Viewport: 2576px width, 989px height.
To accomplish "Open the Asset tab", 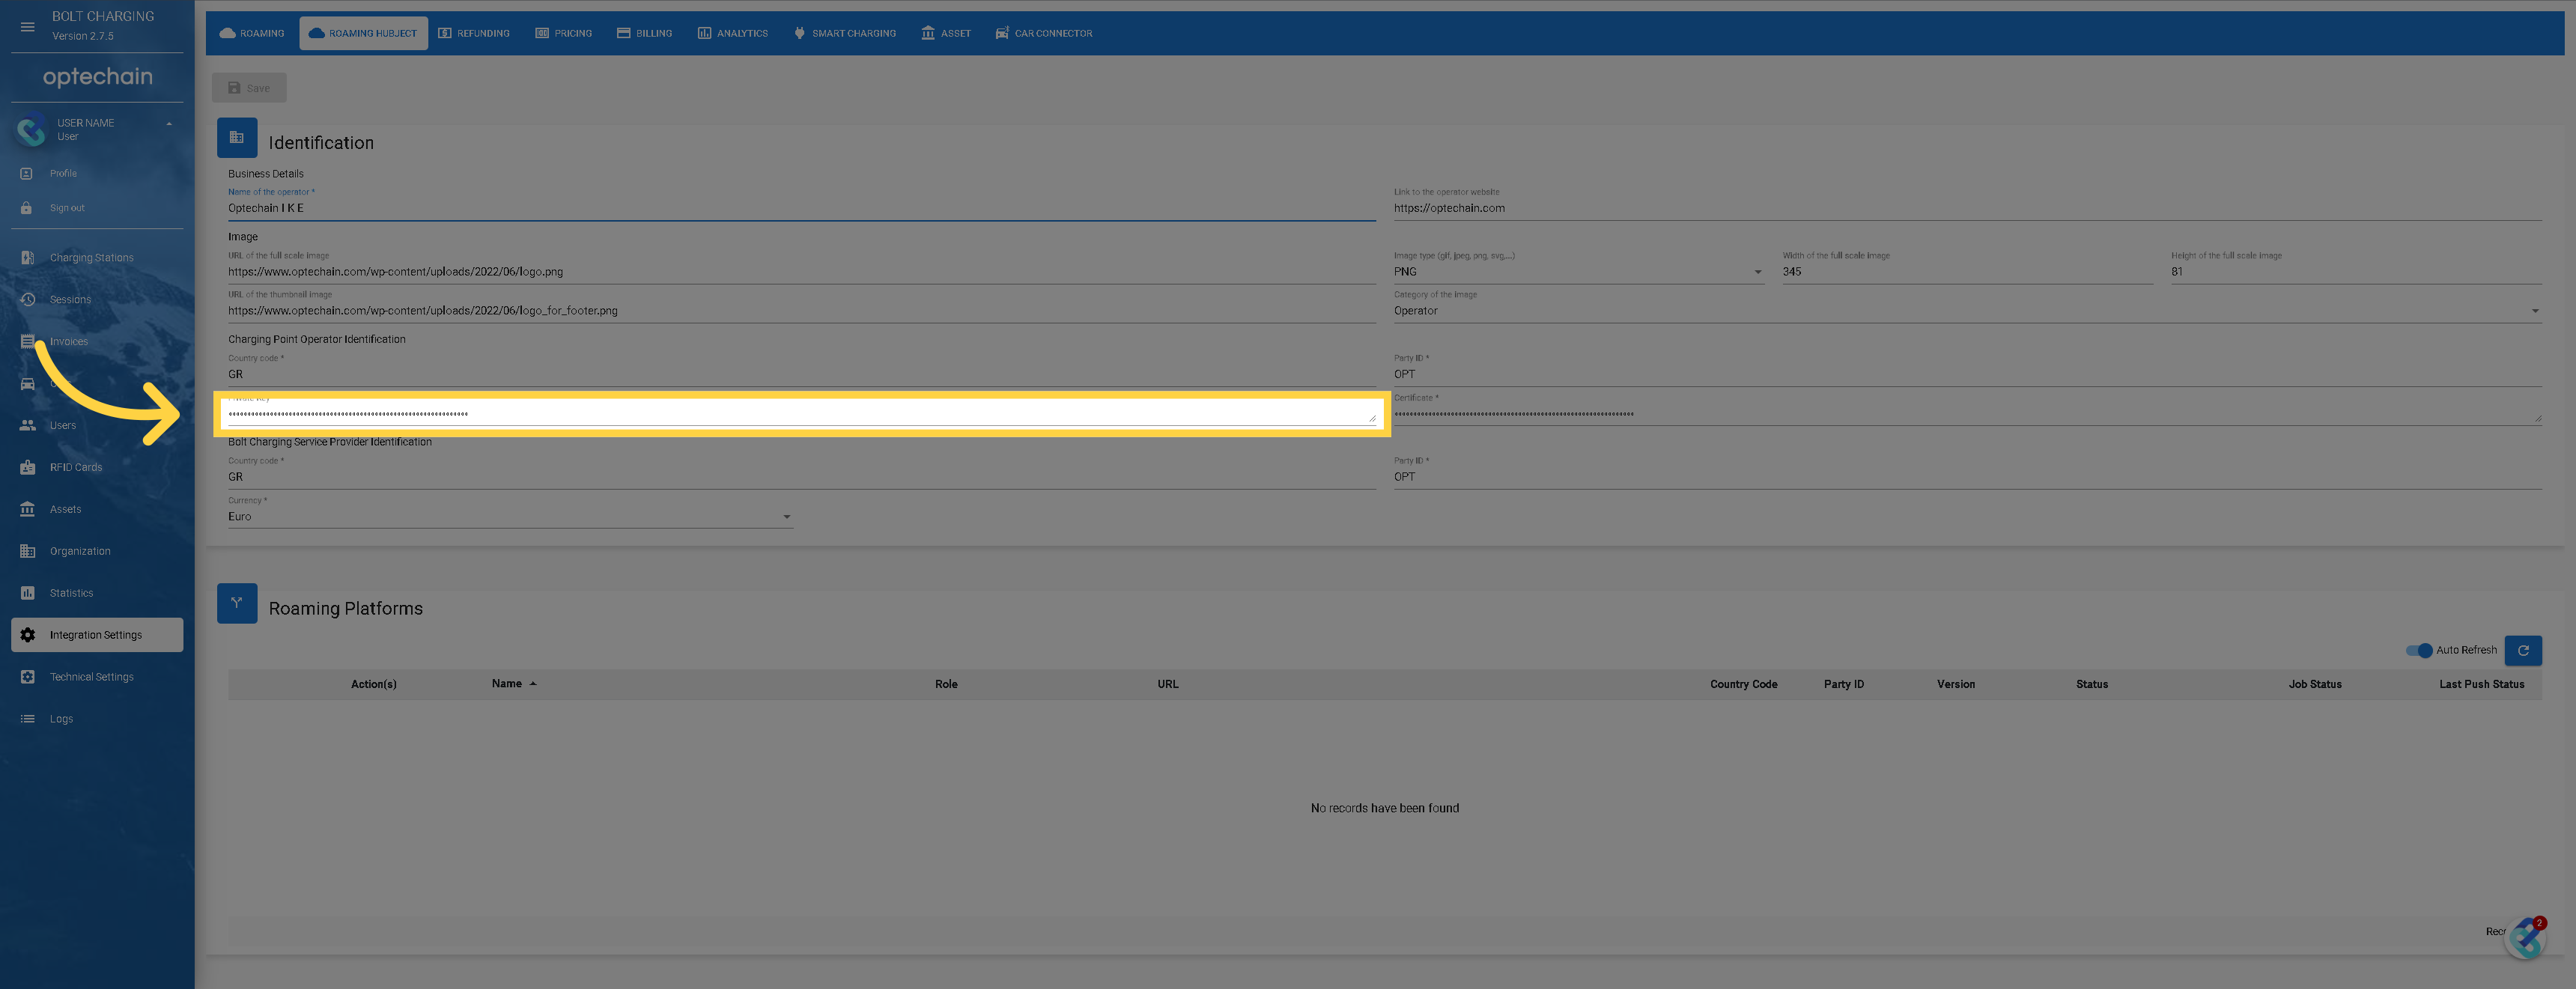I will coord(946,33).
